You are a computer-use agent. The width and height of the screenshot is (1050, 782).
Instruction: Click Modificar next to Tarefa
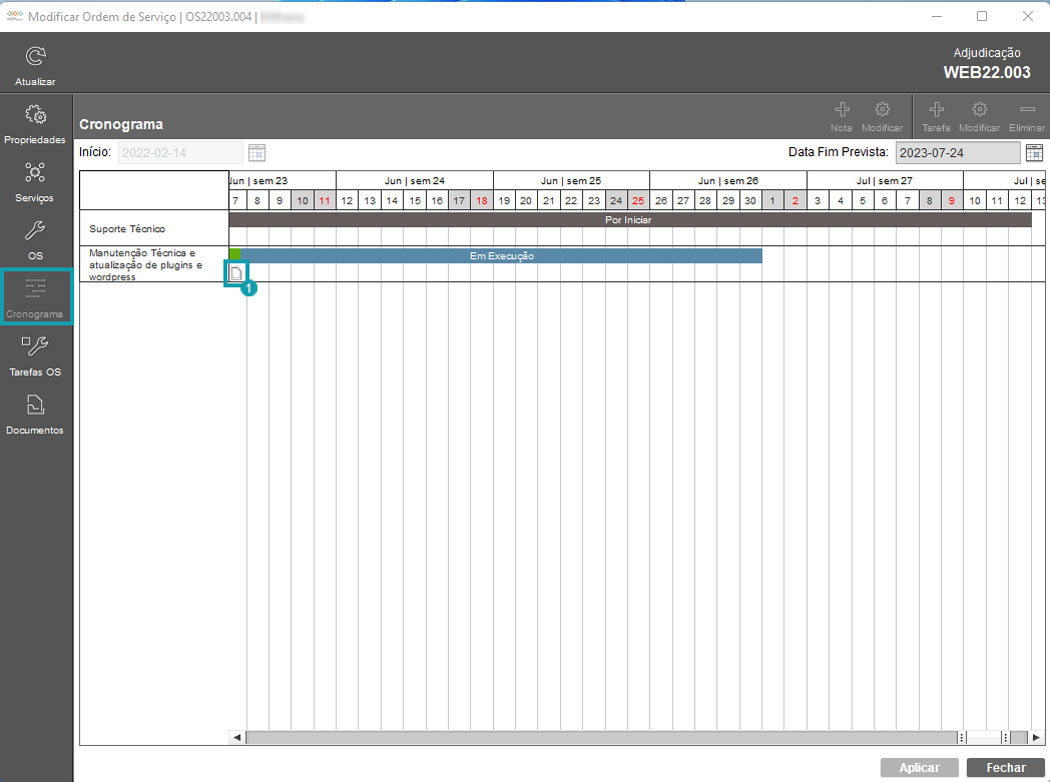coord(979,115)
